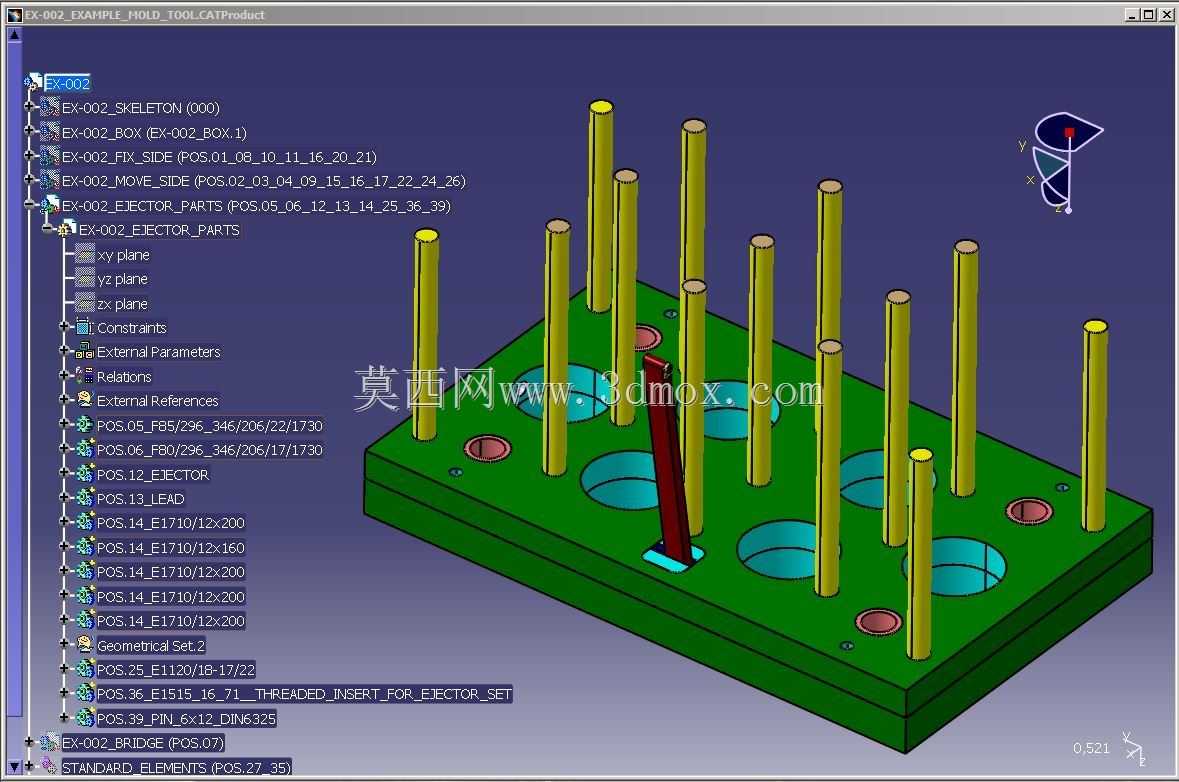Image resolution: width=1179 pixels, height=782 pixels.
Task: Click the tree scroll down arrow
Action: pos(14,768)
